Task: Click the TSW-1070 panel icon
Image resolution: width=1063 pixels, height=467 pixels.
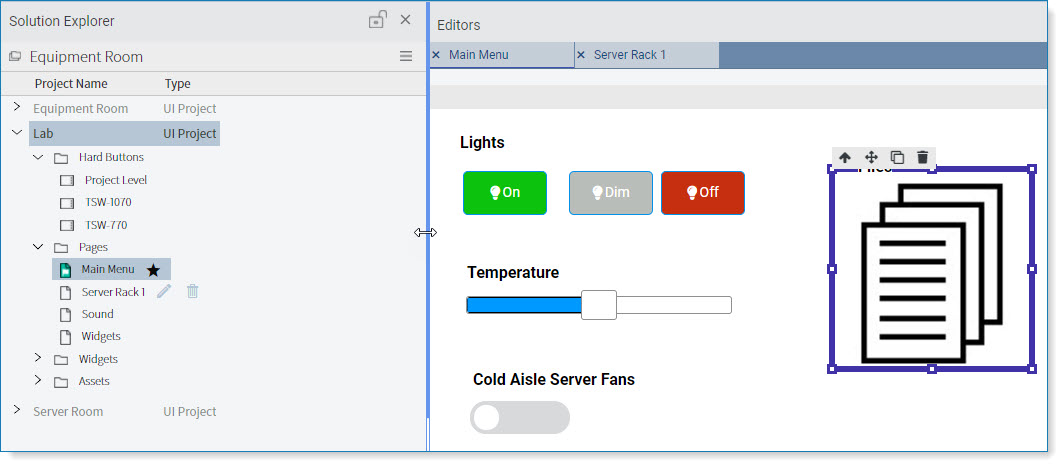Action: click(x=66, y=203)
